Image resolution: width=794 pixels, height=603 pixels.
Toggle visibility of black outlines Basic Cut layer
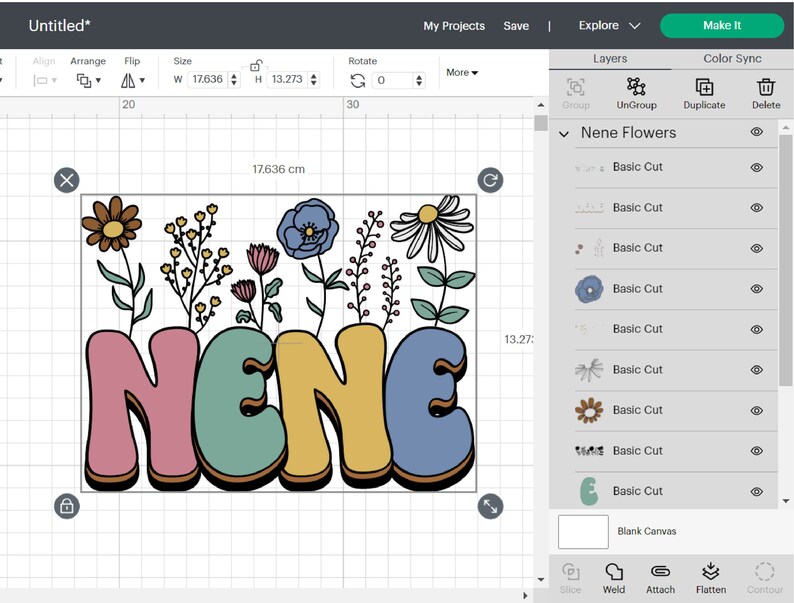(757, 451)
